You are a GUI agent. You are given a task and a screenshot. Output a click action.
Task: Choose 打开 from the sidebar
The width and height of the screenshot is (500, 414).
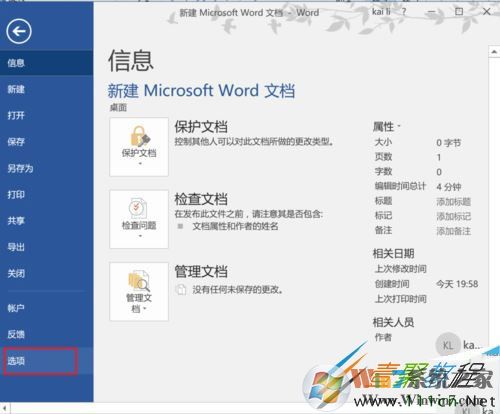coord(47,116)
